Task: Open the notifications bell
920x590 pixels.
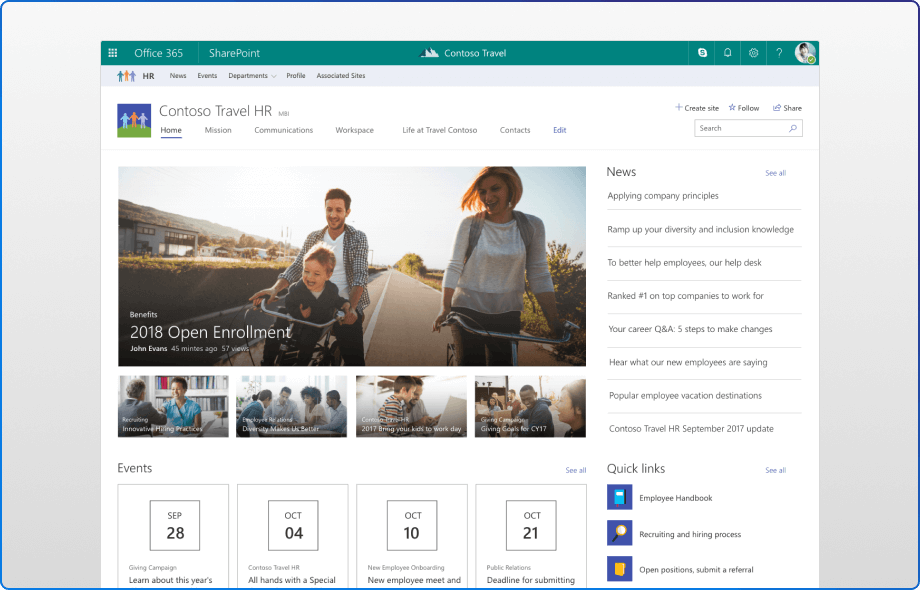Action: 728,53
